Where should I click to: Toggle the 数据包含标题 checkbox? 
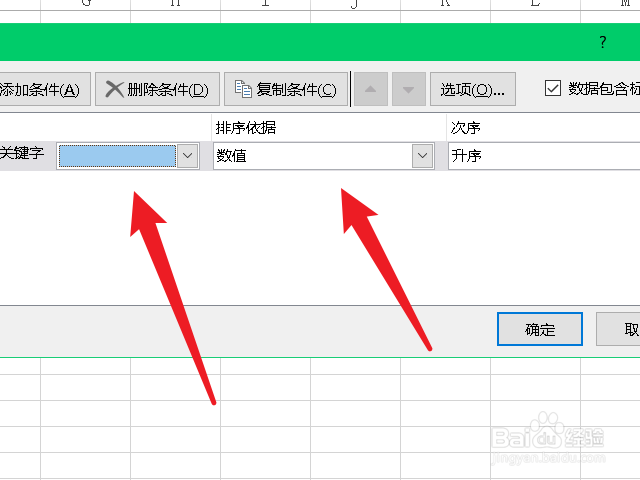[553, 88]
